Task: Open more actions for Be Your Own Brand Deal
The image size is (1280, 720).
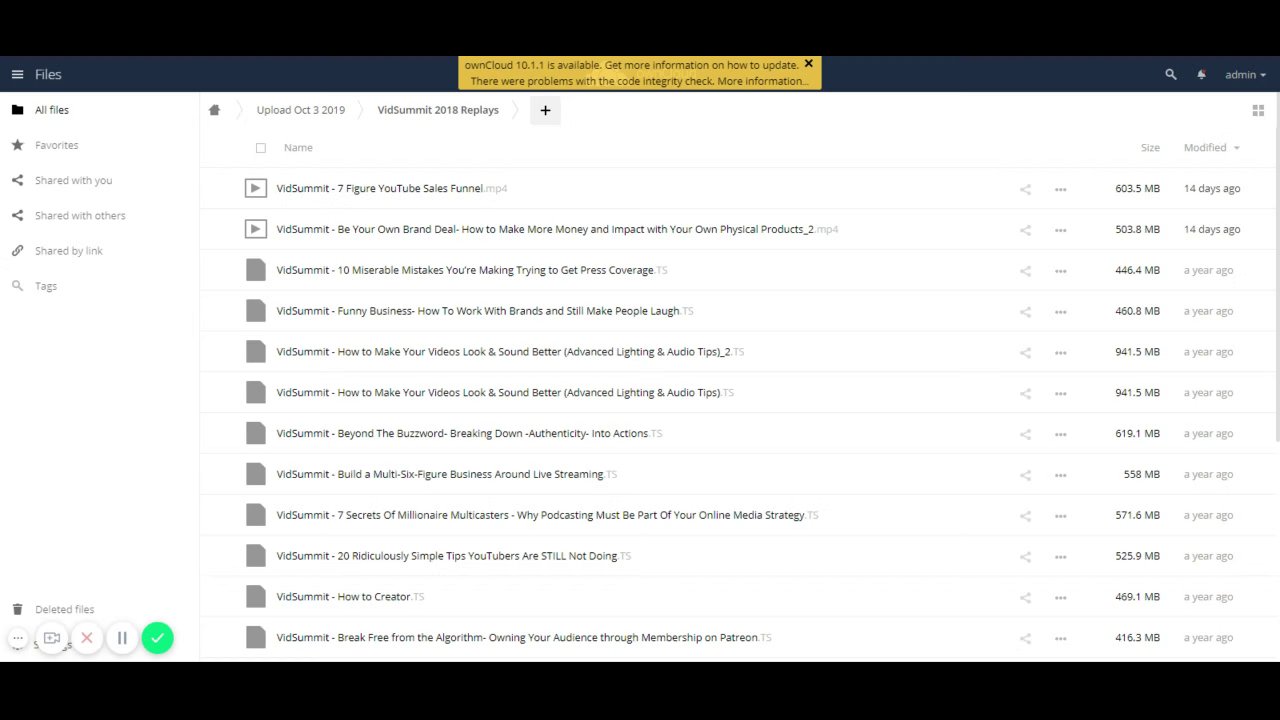Action: (1060, 230)
